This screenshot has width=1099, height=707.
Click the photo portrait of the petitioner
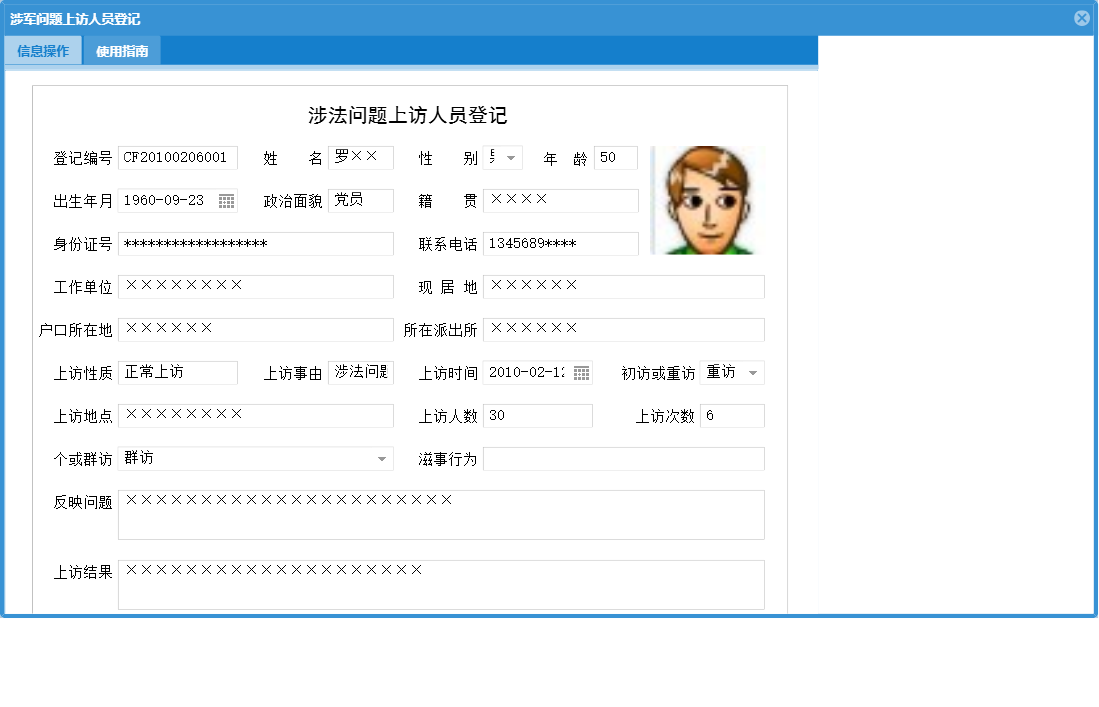click(x=708, y=200)
